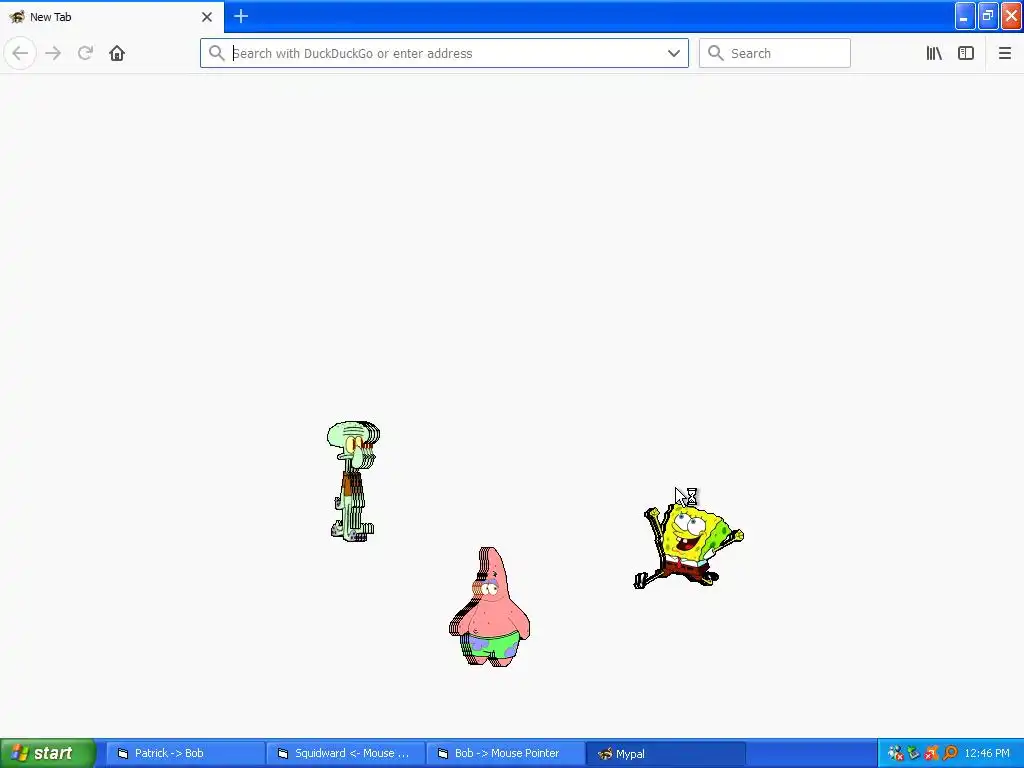Switch to Bob -> Mouse Pointer window
The width and height of the screenshot is (1024, 768).
505,753
